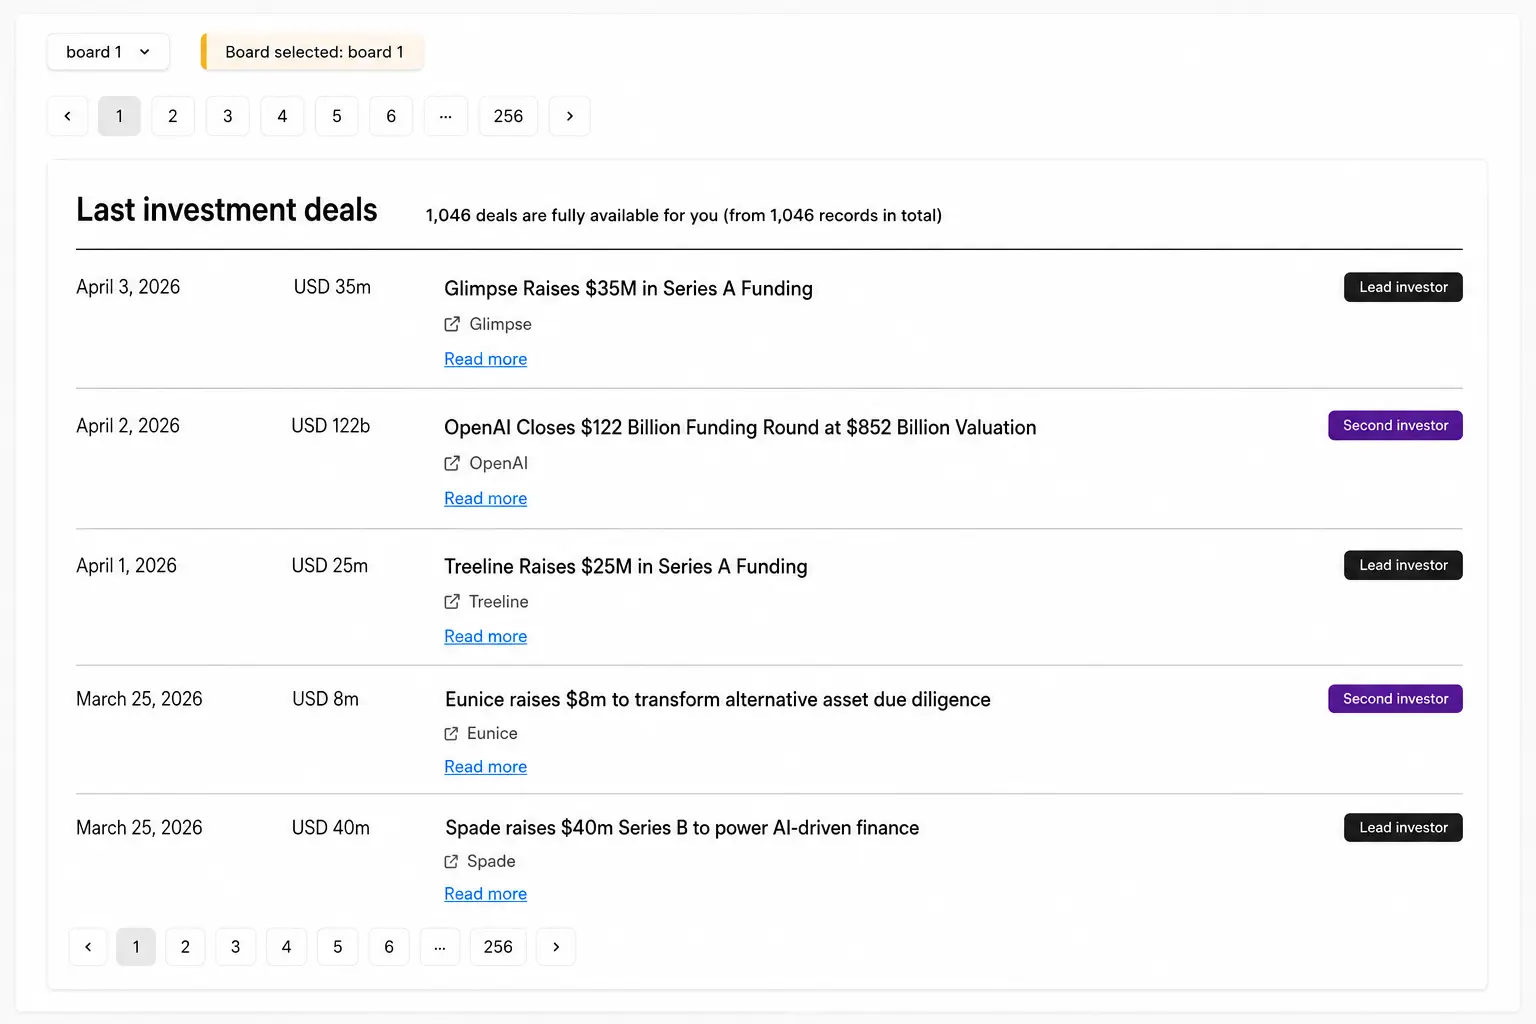Open the board 1 dropdown selector
The width and height of the screenshot is (1536, 1024).
tap(108, 52)
